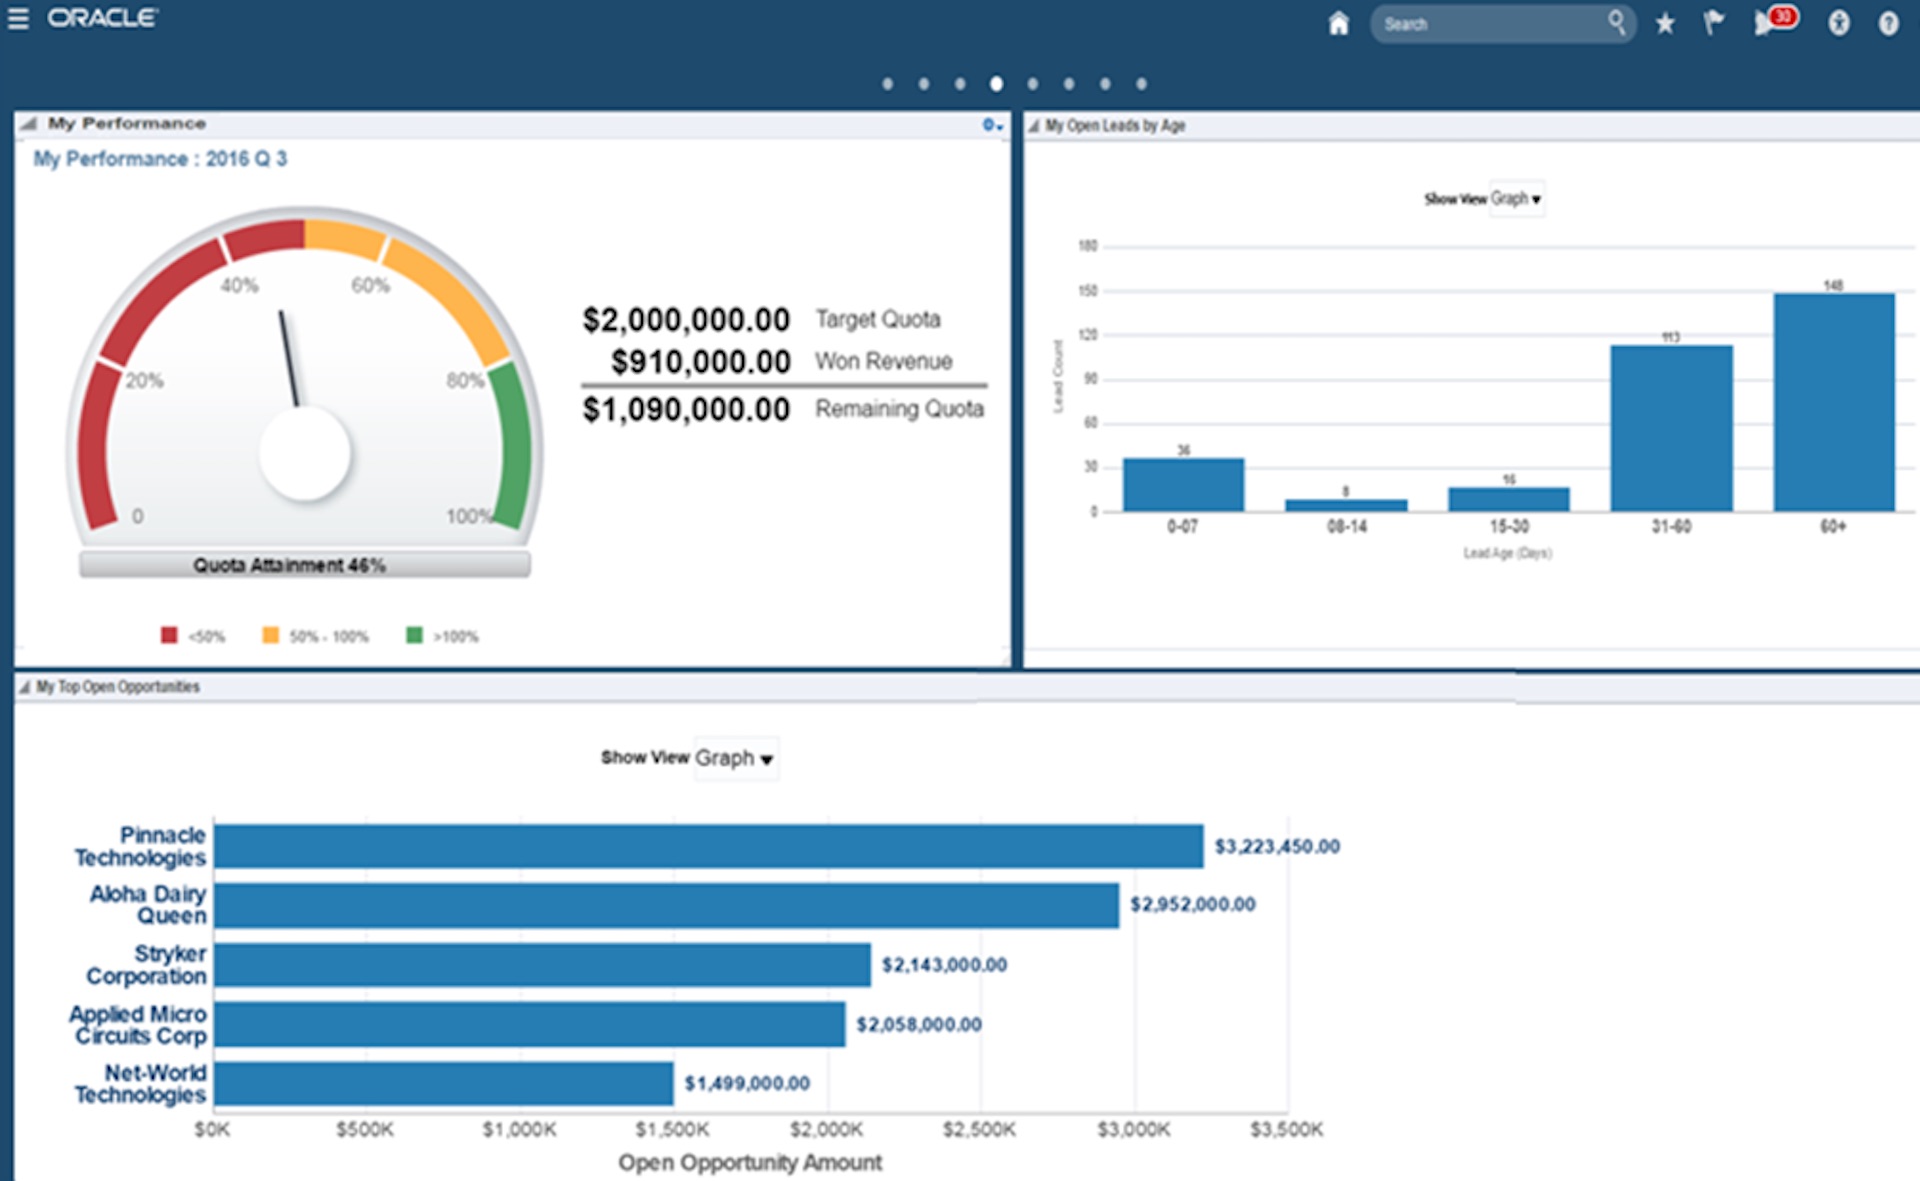This screenshot has height=1181, width=1920.
Task: Select the third page indicator dot
Action: click(960, 84)
